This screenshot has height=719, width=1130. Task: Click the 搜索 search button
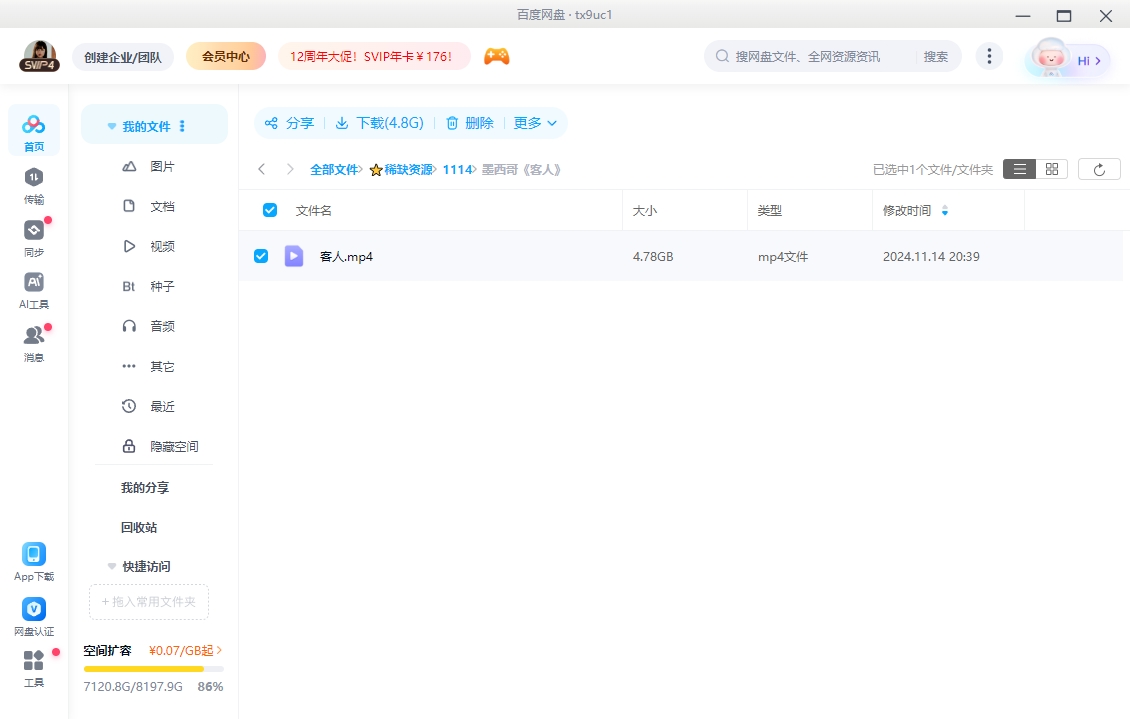[x=935, y=56]
